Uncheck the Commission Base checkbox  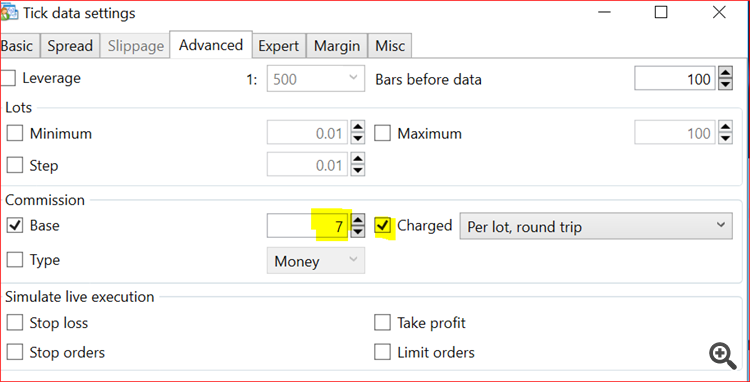tap(15, 225)
